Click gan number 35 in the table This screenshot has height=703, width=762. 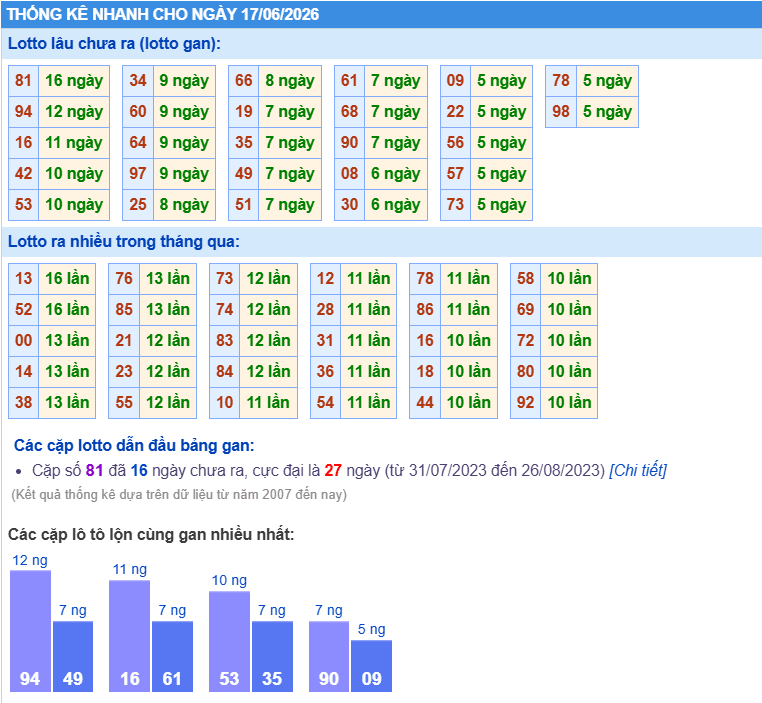tap(244, 143)
